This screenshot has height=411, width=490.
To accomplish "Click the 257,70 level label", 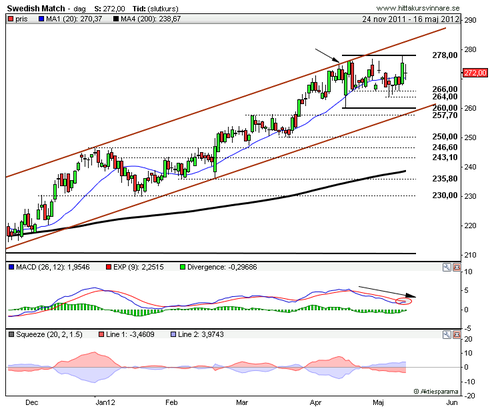I will 445,115.
